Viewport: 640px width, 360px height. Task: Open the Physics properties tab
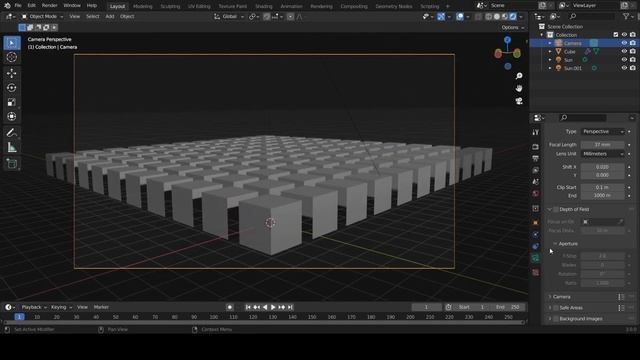tap(536, 234)
